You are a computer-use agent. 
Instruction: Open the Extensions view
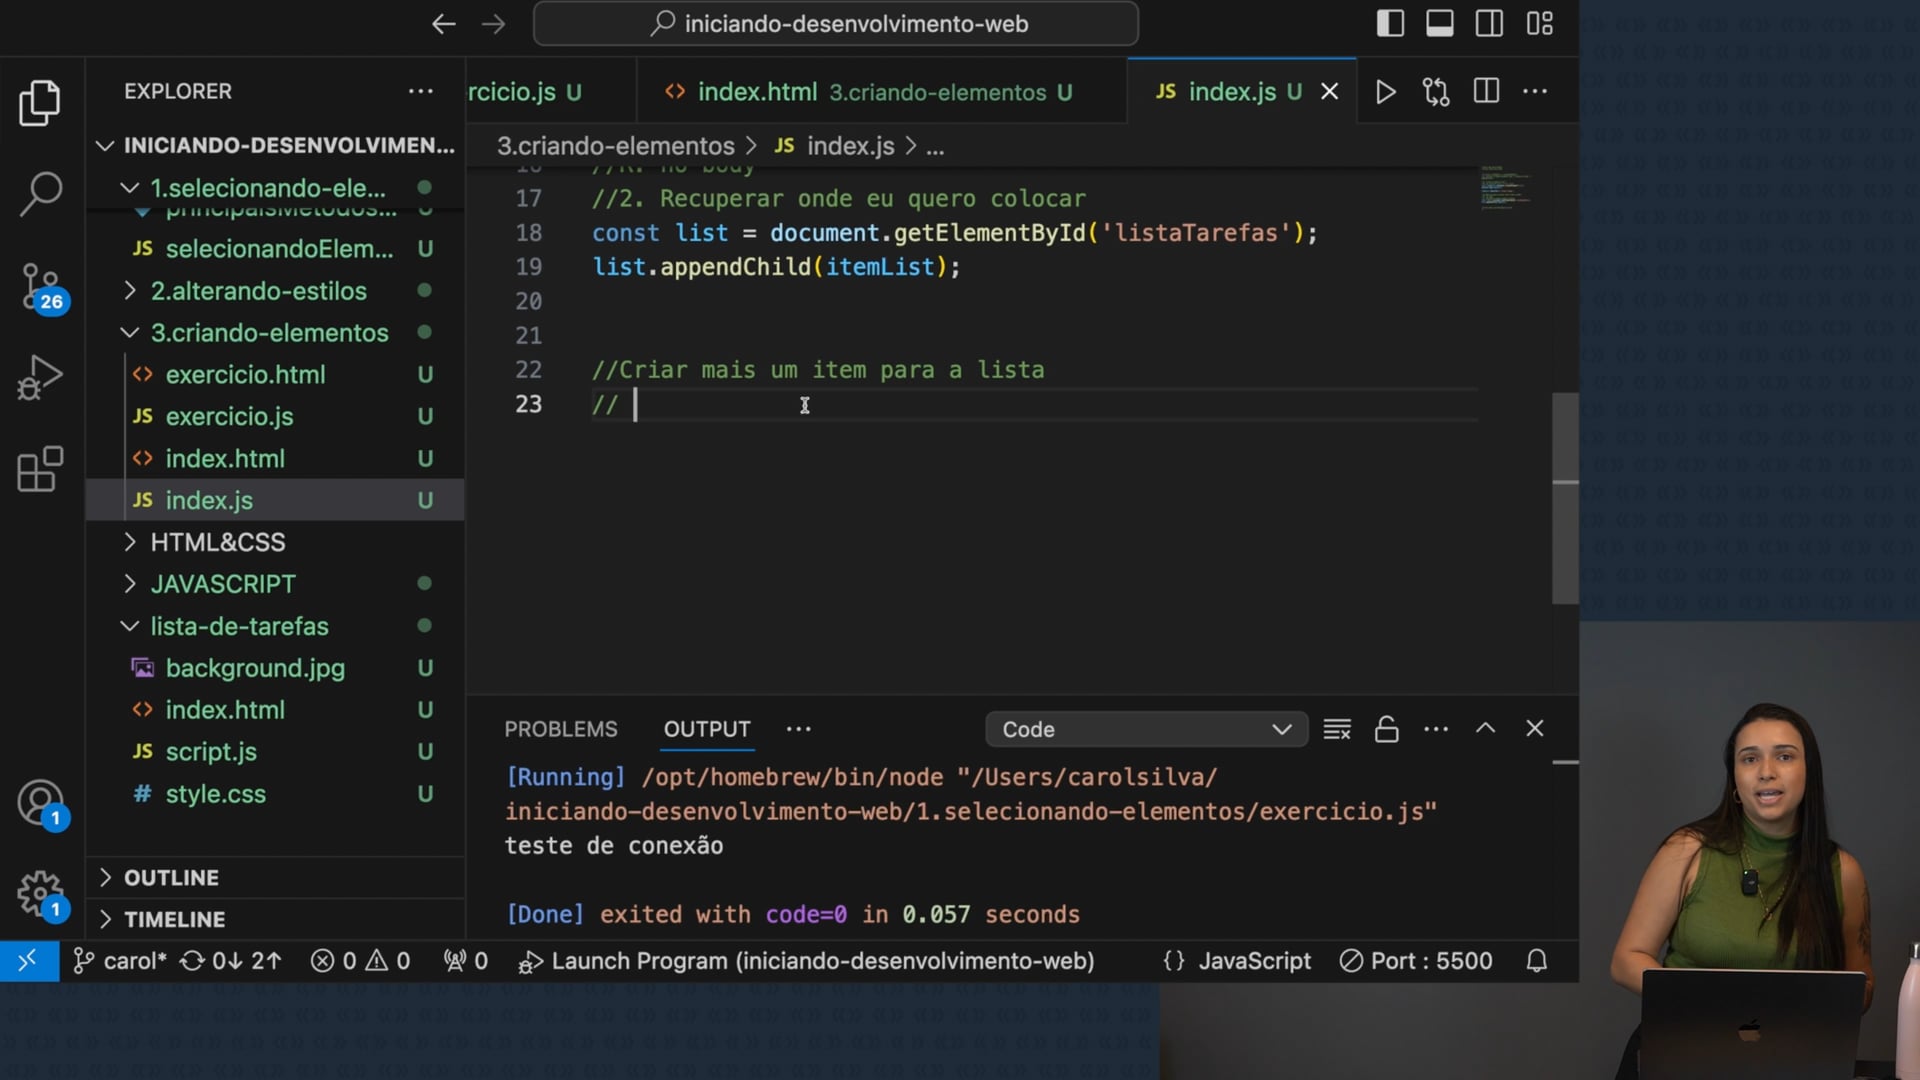[x=41, y=469]
